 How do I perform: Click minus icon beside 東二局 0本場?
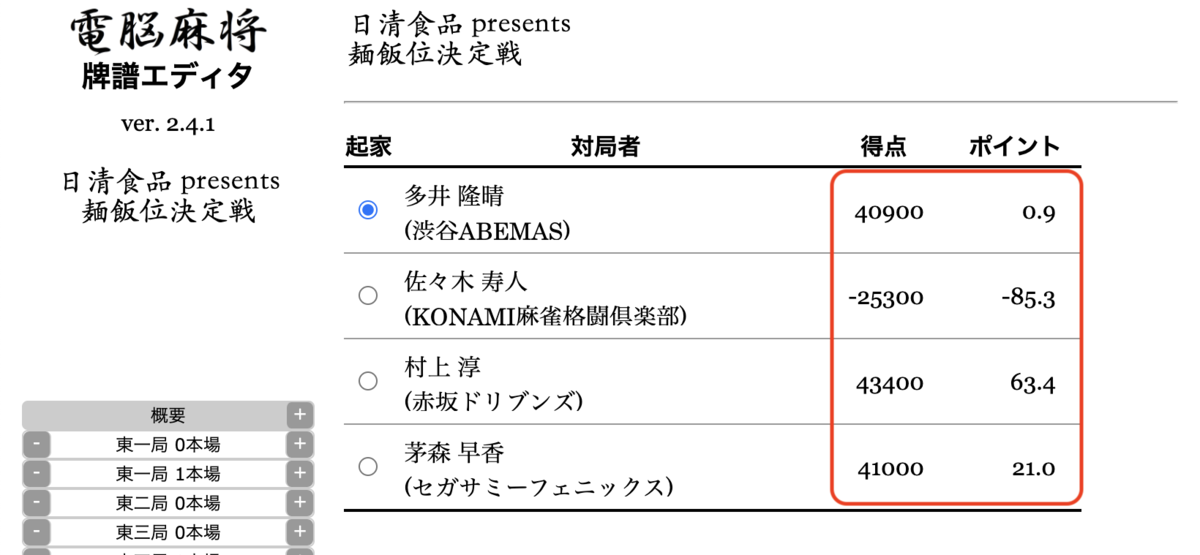(36, 503)
